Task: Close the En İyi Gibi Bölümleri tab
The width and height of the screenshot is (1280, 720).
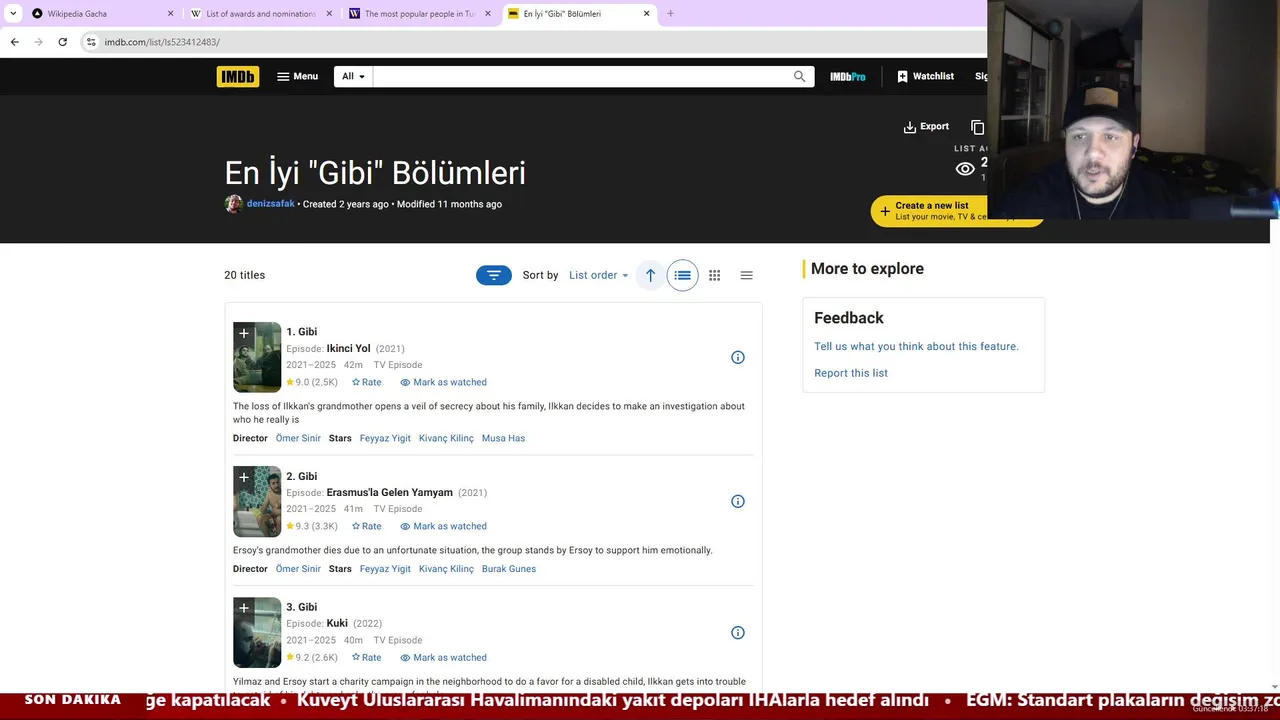Action: tap(646, 14)
